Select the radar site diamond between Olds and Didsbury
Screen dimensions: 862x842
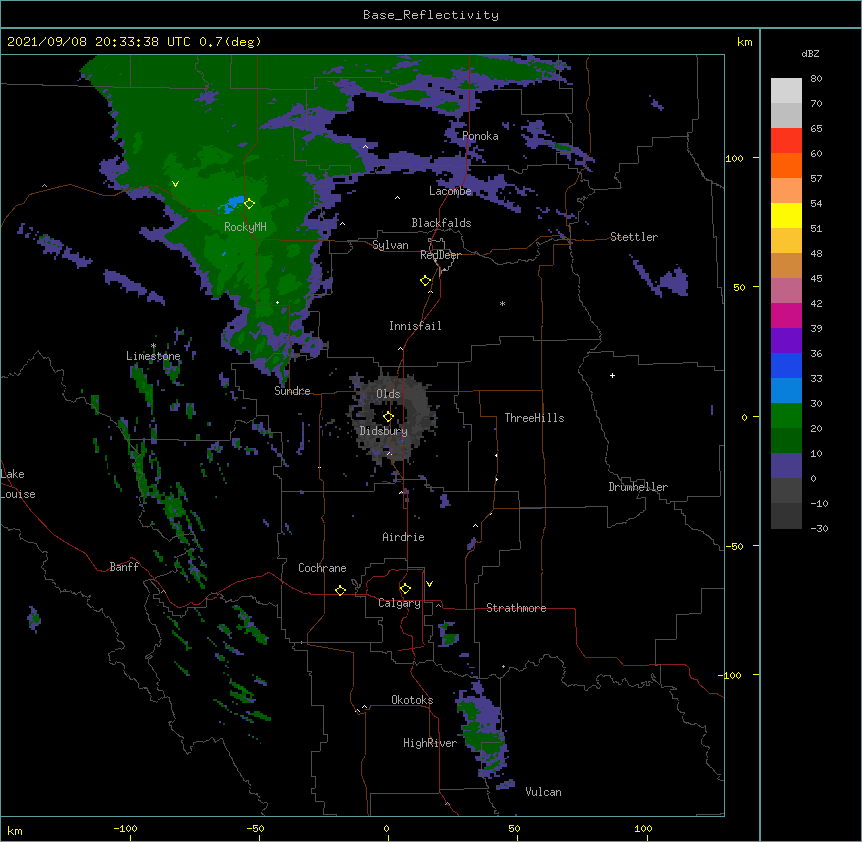[388, 417]
